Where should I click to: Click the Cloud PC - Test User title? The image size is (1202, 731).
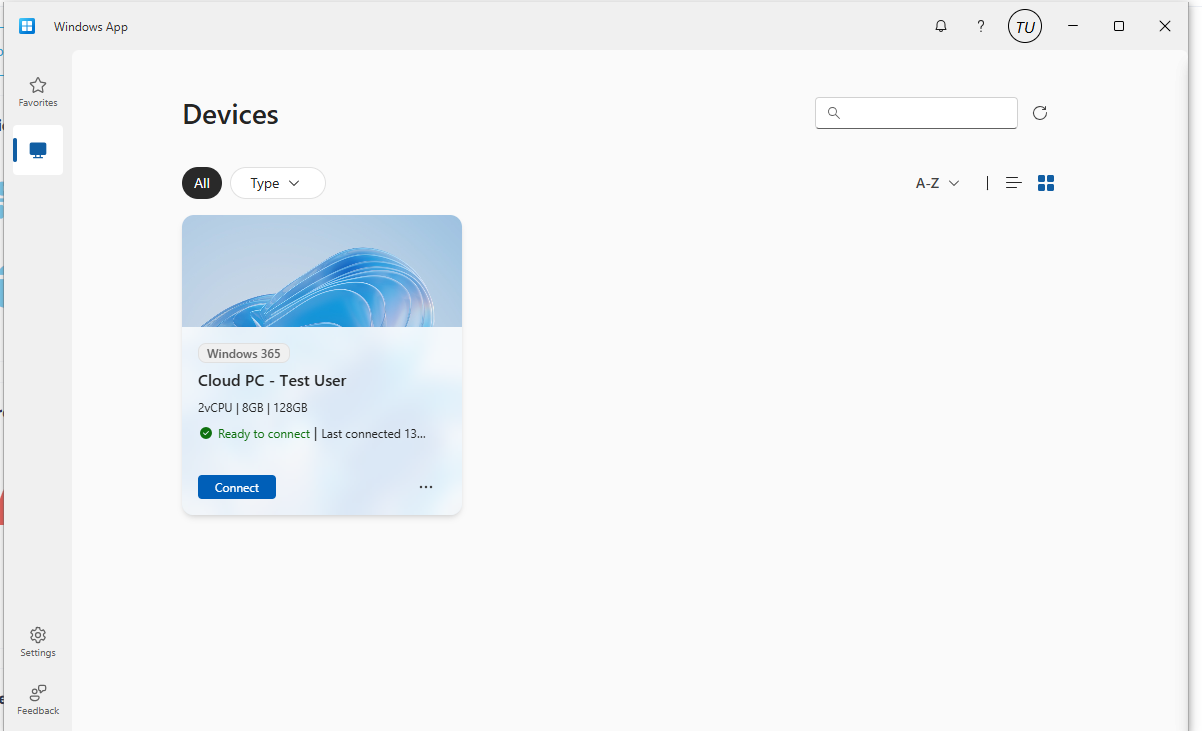(x=272, y=380)
